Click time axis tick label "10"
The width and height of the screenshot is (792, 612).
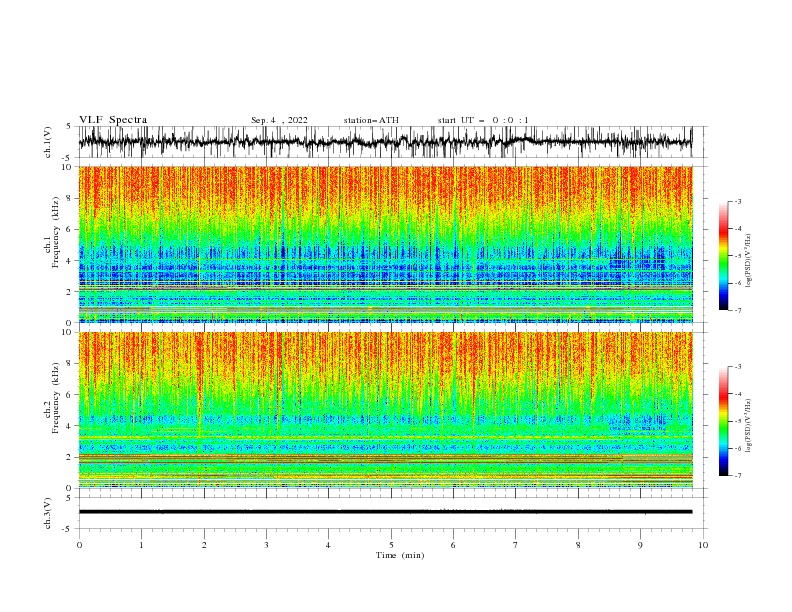pyautogui.click(x=703, y=545)
